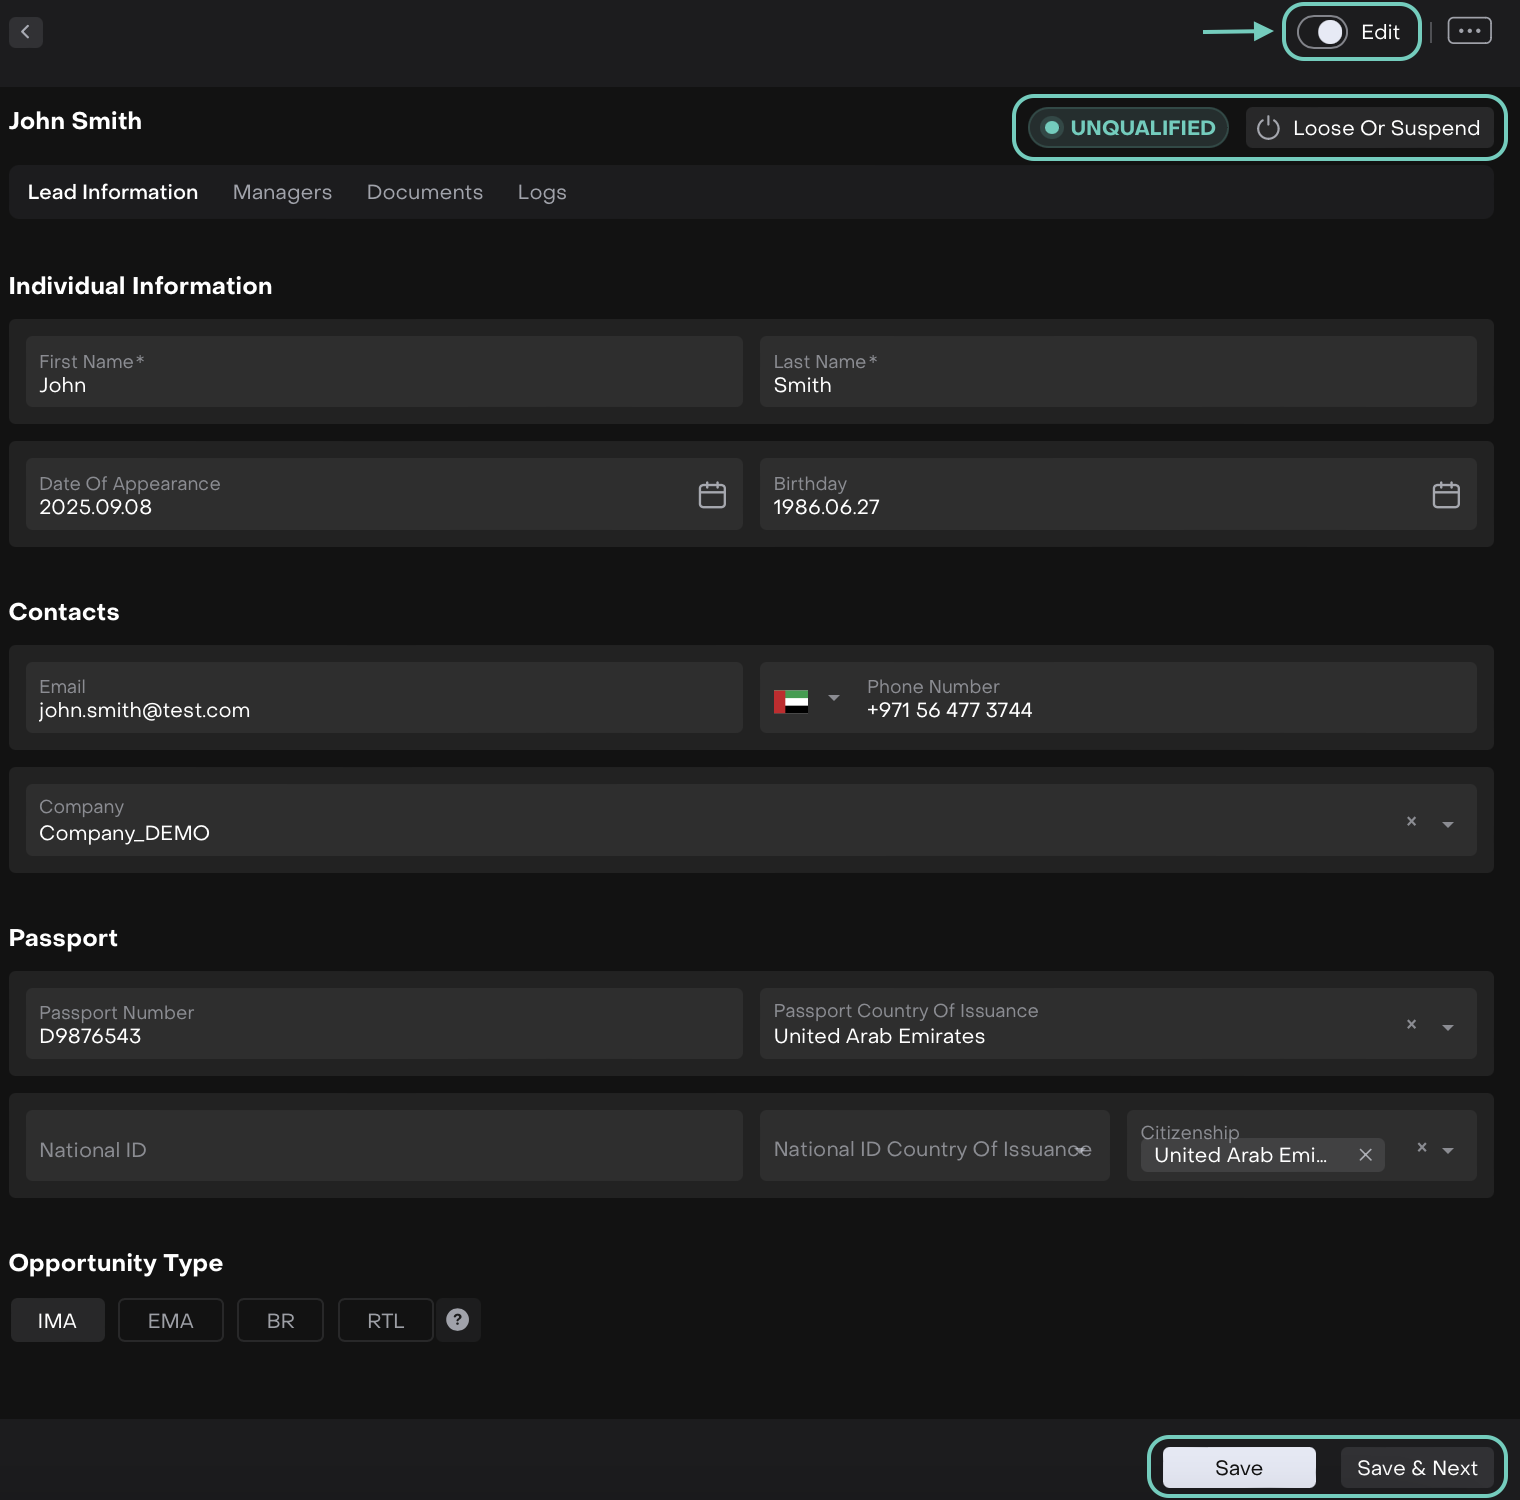Open the Citizenship dropdown arrow
This screenshot has width=1520, height=1500.
1447,1151
